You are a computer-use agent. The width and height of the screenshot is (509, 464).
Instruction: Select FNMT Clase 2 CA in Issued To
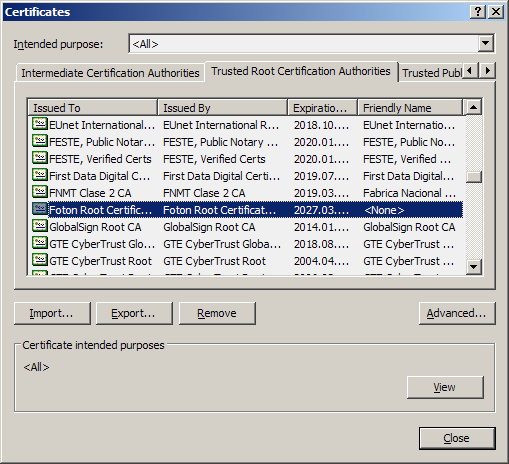point(90,193)
